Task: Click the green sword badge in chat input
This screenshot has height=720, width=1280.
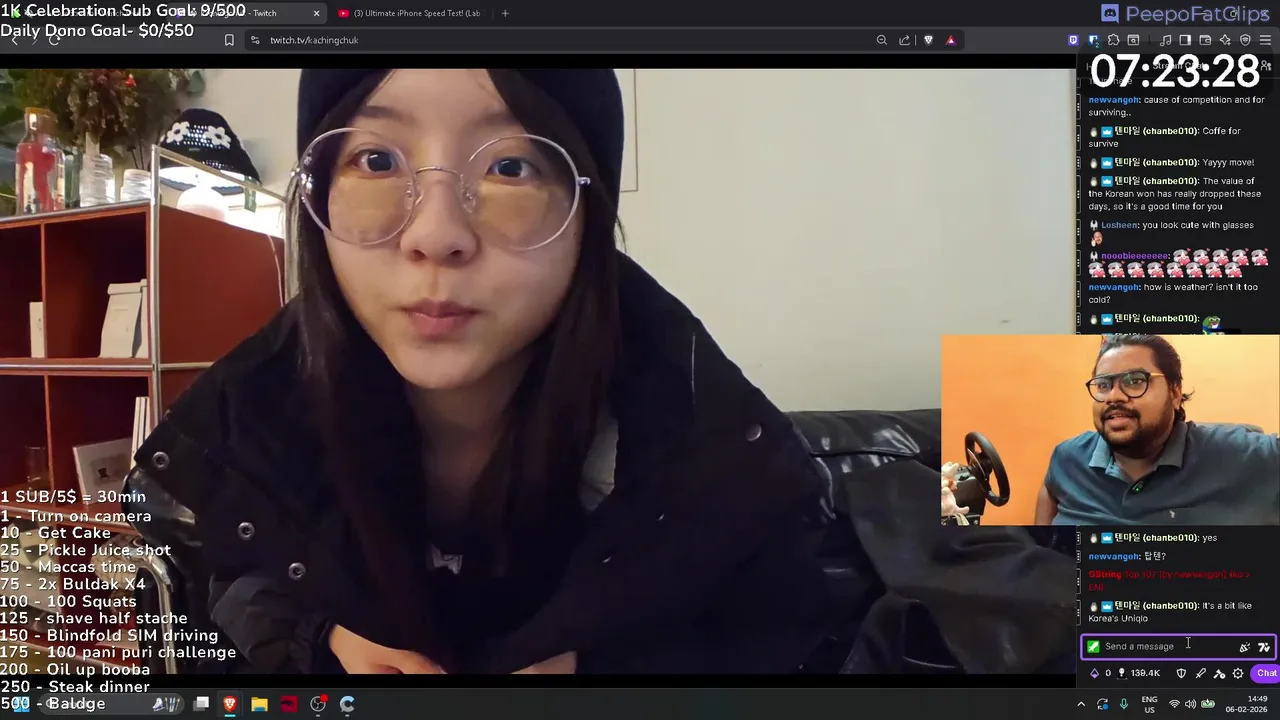Action: (x=1093, y=647)
